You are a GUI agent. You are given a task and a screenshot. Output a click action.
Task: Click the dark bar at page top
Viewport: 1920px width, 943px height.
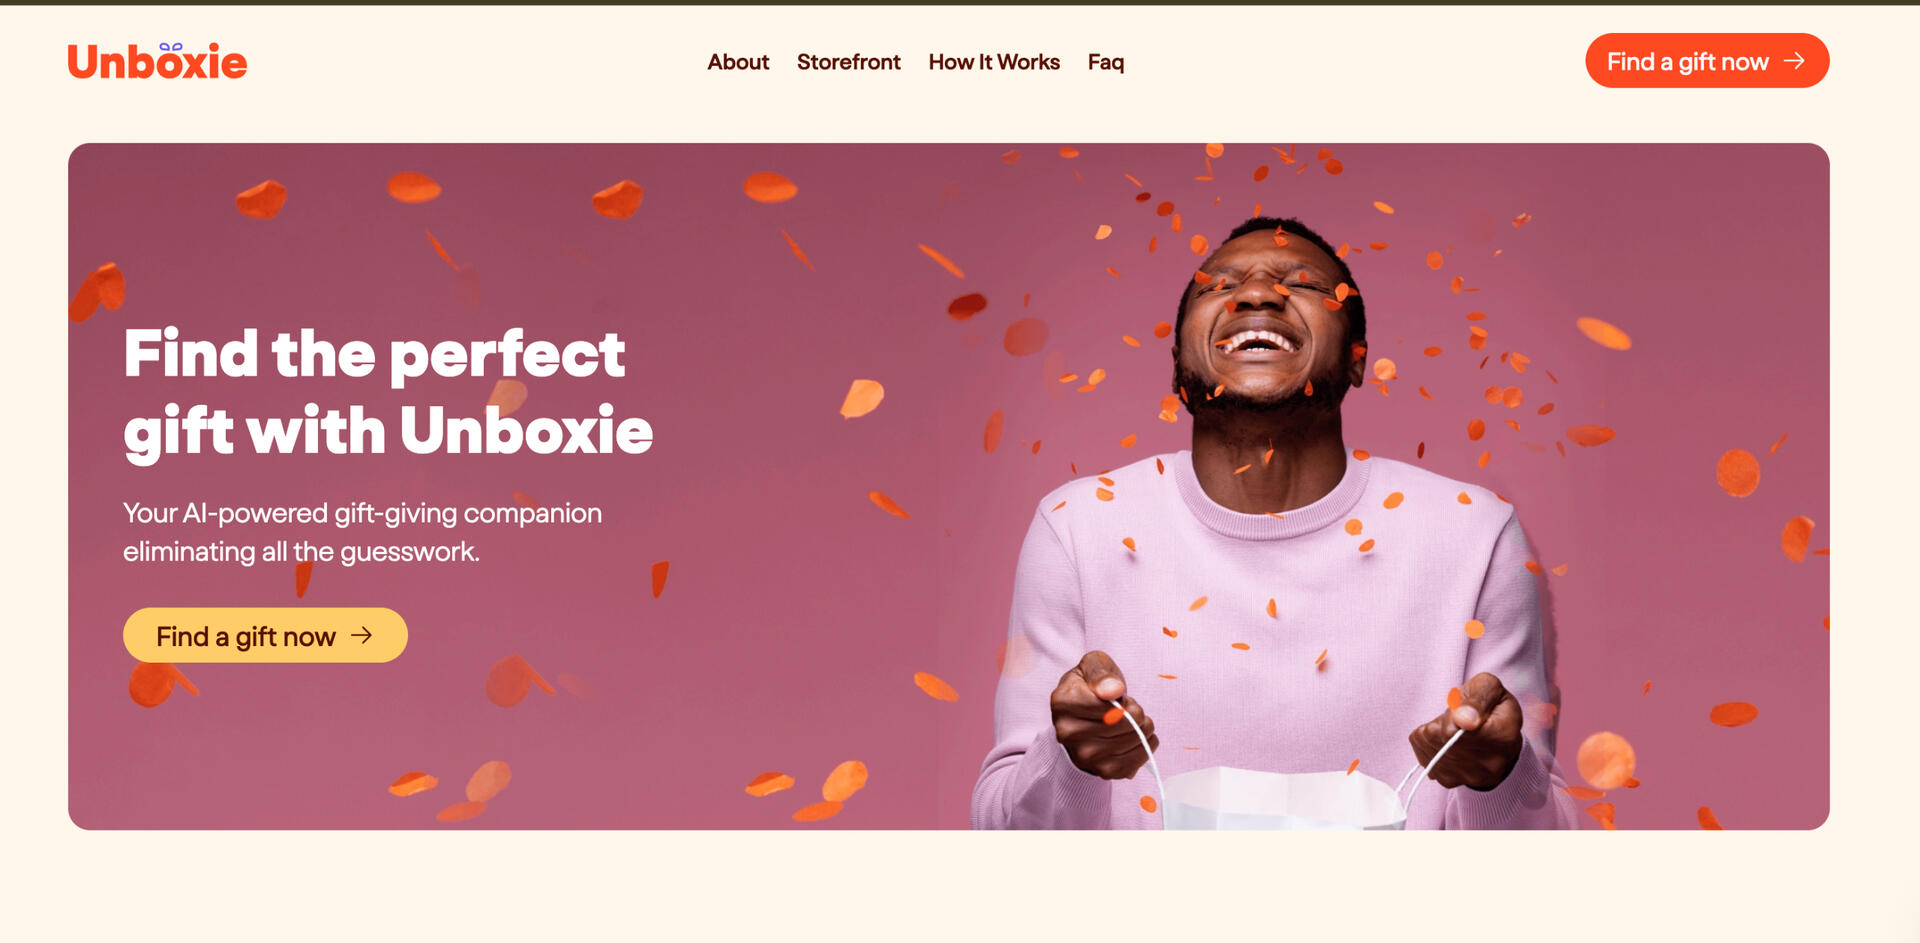coord(960,3)
